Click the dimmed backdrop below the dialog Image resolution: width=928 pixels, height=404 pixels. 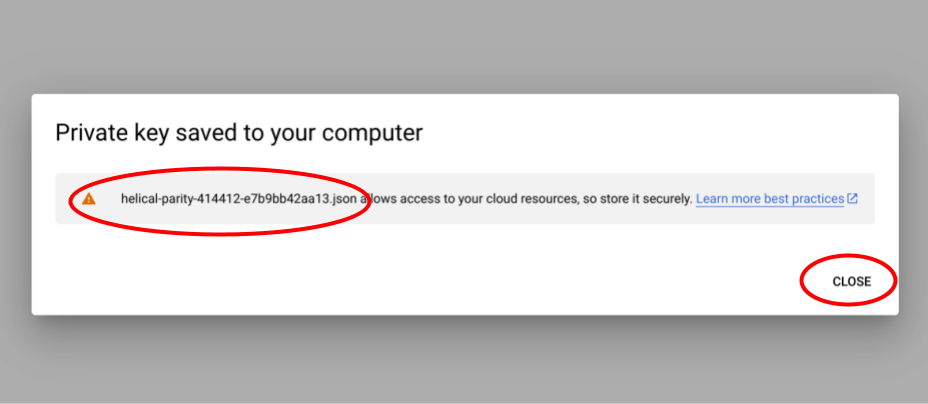[x=464, y=365]
